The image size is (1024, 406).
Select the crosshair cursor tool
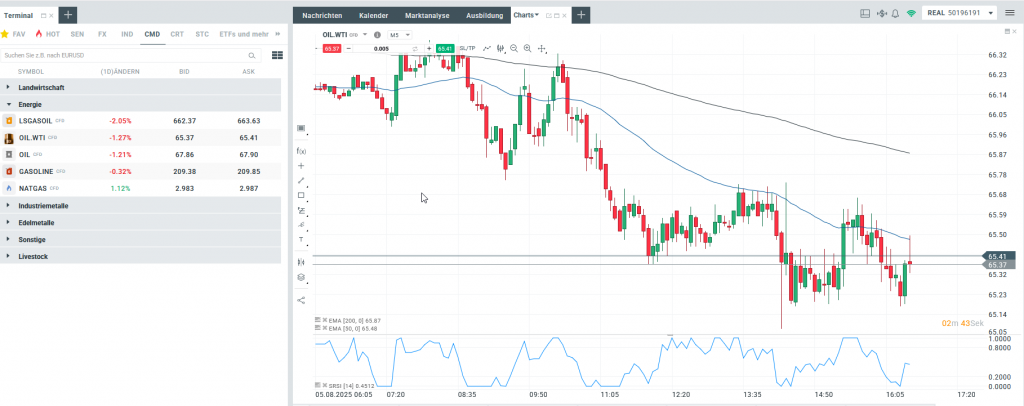click(x=542, y=48)
